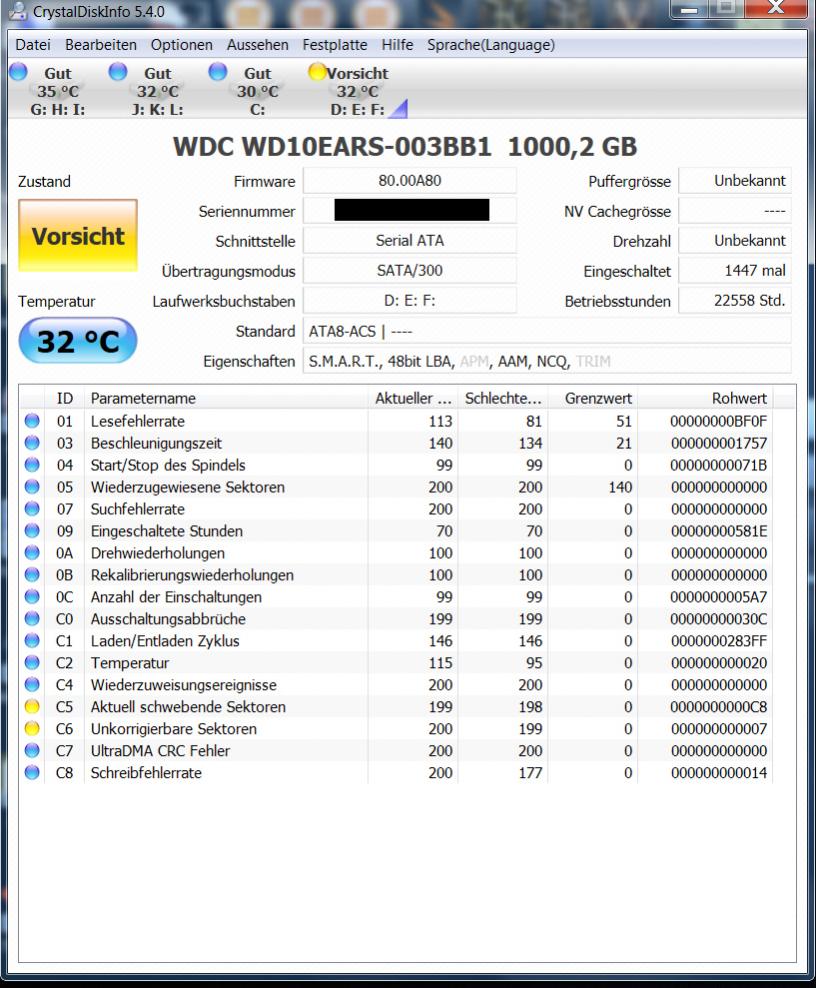Click the status orb of Eingeschaltete Stunden

[32, 531]
